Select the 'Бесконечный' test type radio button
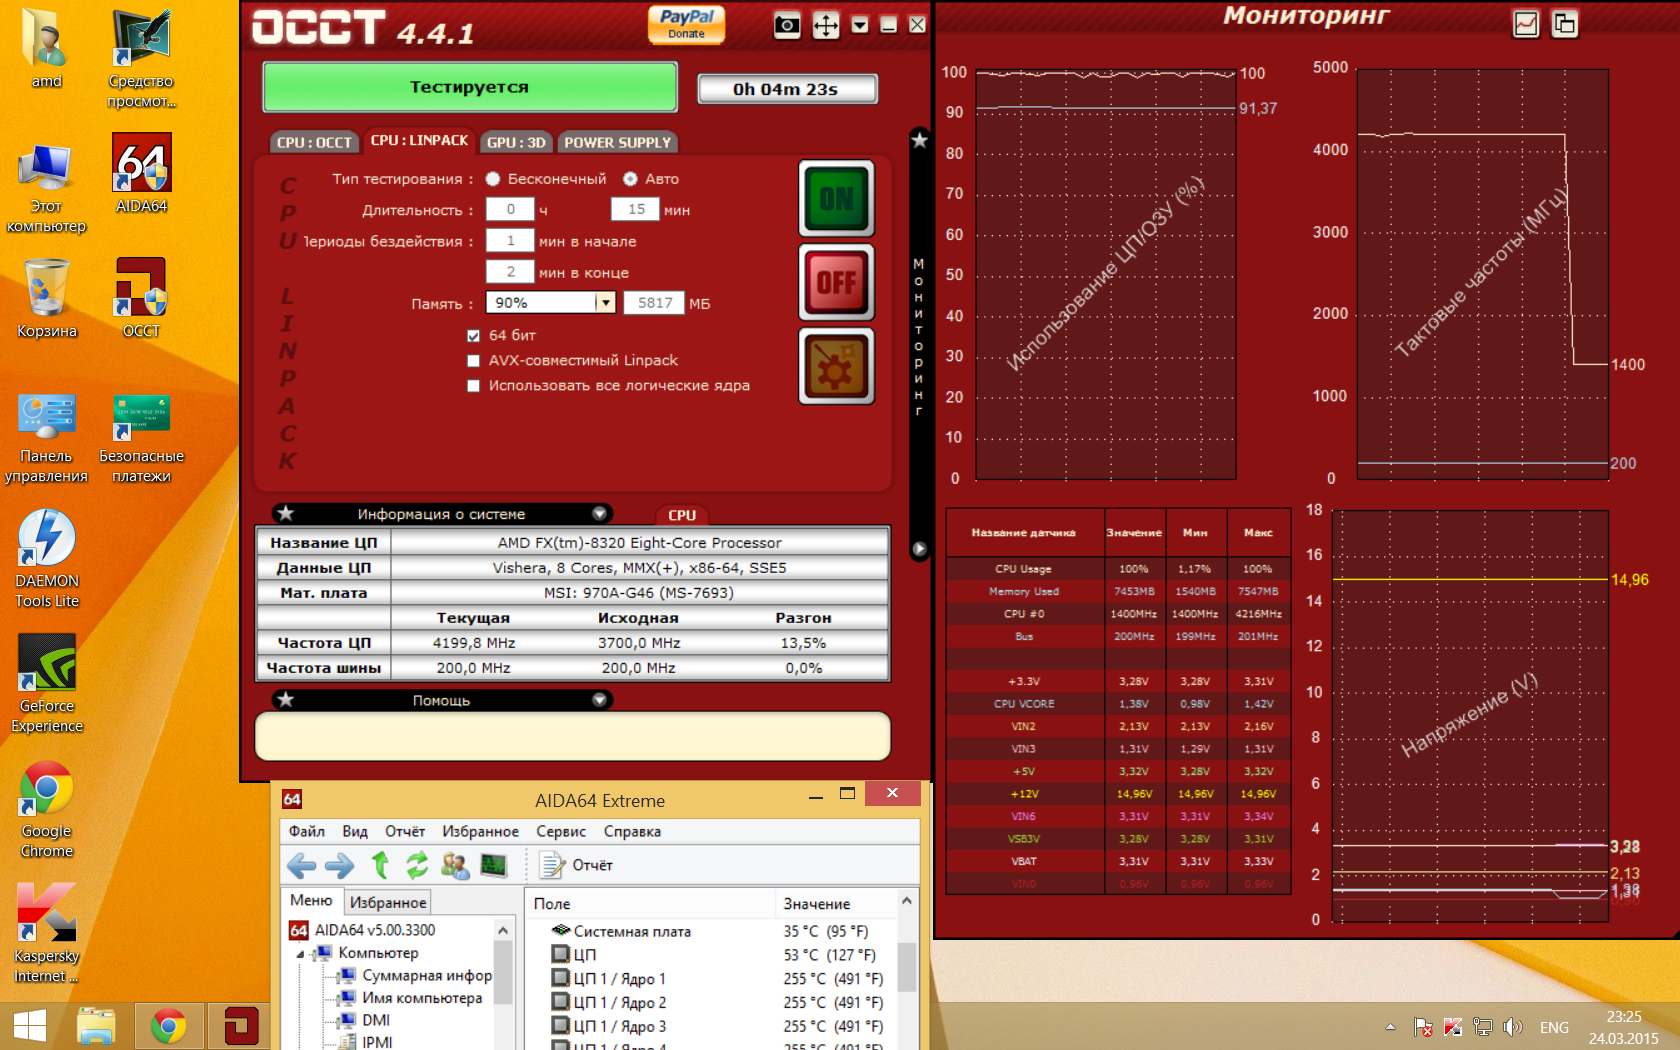 (x=493, y=179)
